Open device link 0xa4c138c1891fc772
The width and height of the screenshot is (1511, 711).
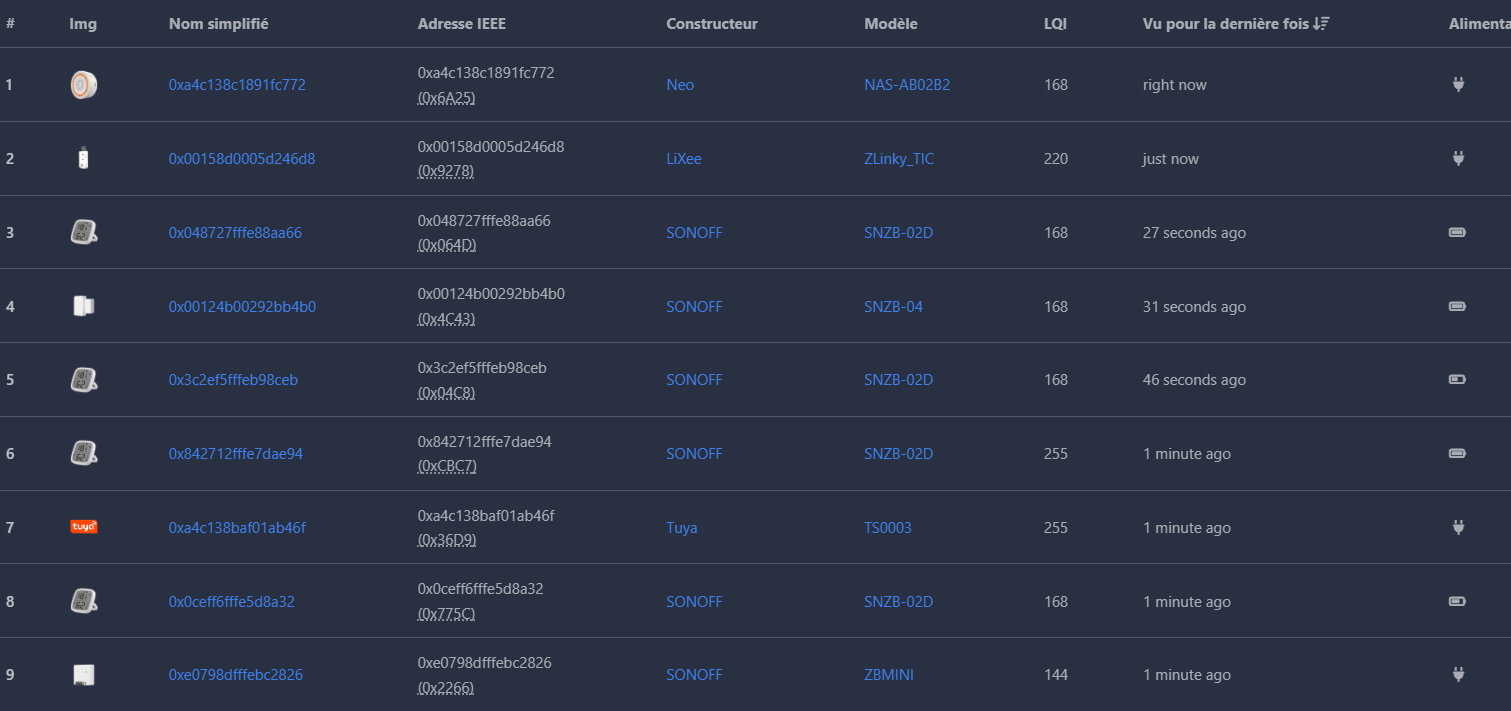[x=237, y=85]
